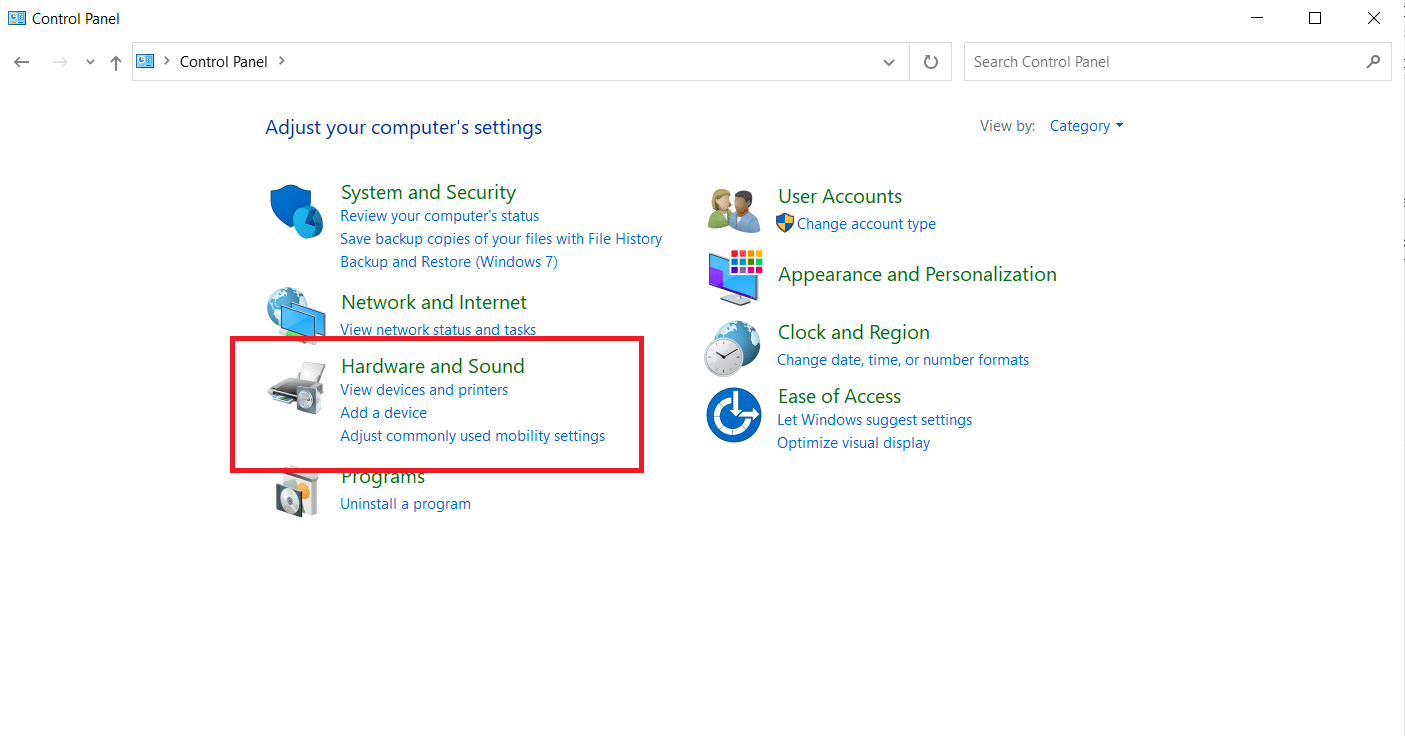The height and width of the screenshot is (736, 1405).
Task: Open the Programs heading
Action: 383,476
